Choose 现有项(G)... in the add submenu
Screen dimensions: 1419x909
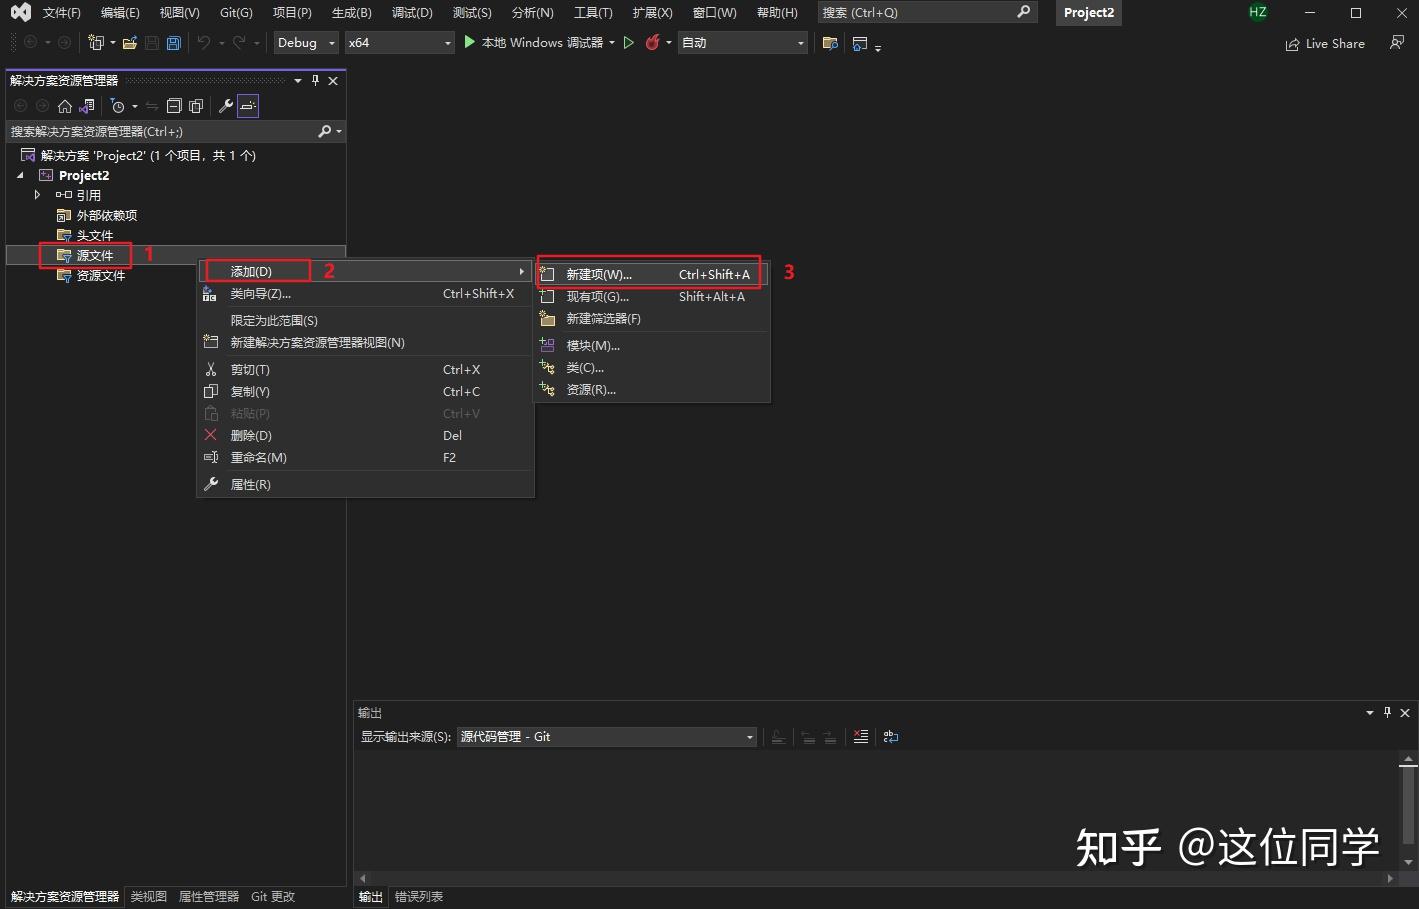(x=653, y=296)
